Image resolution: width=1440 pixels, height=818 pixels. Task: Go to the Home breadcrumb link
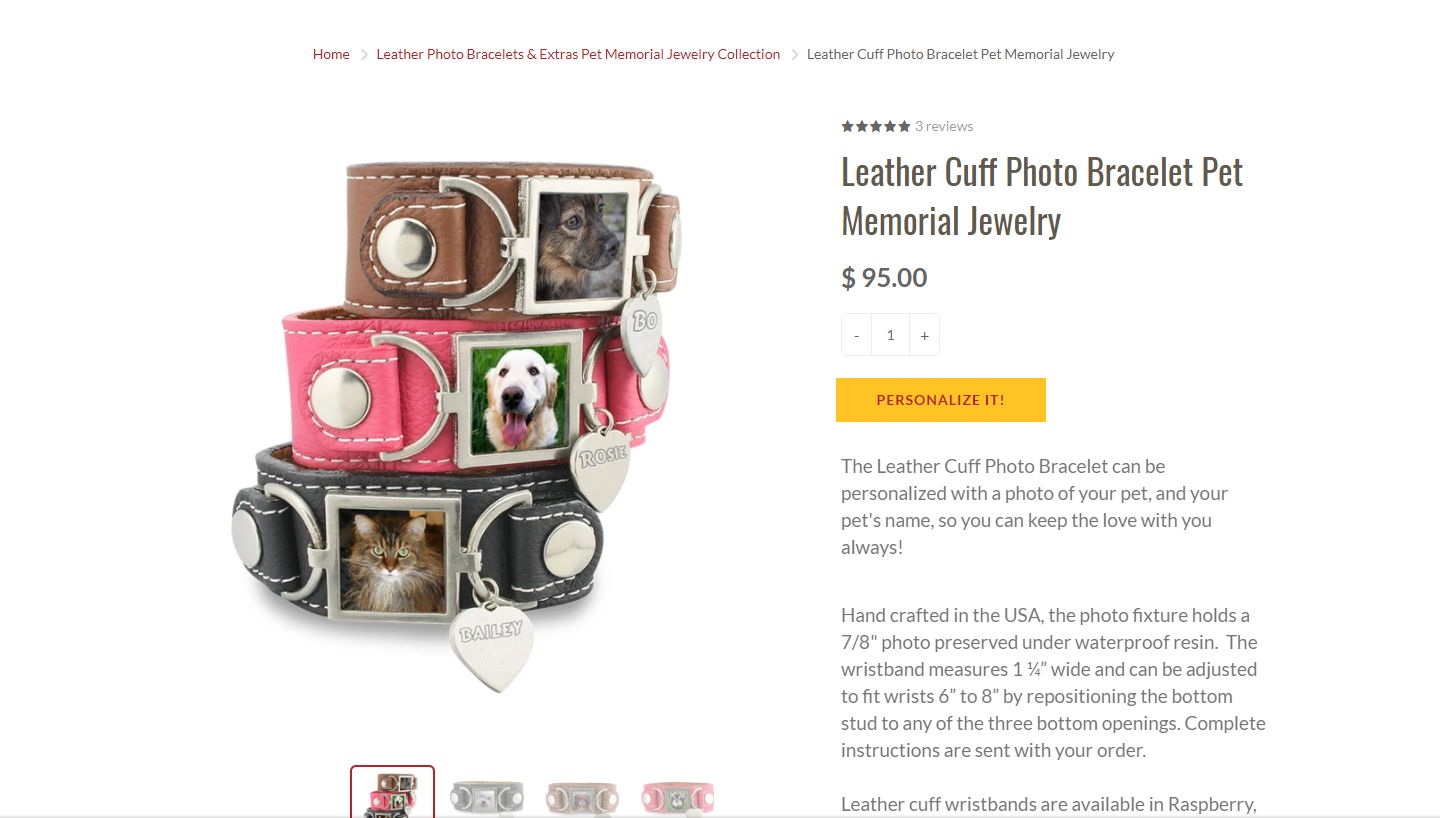(331, 54)
